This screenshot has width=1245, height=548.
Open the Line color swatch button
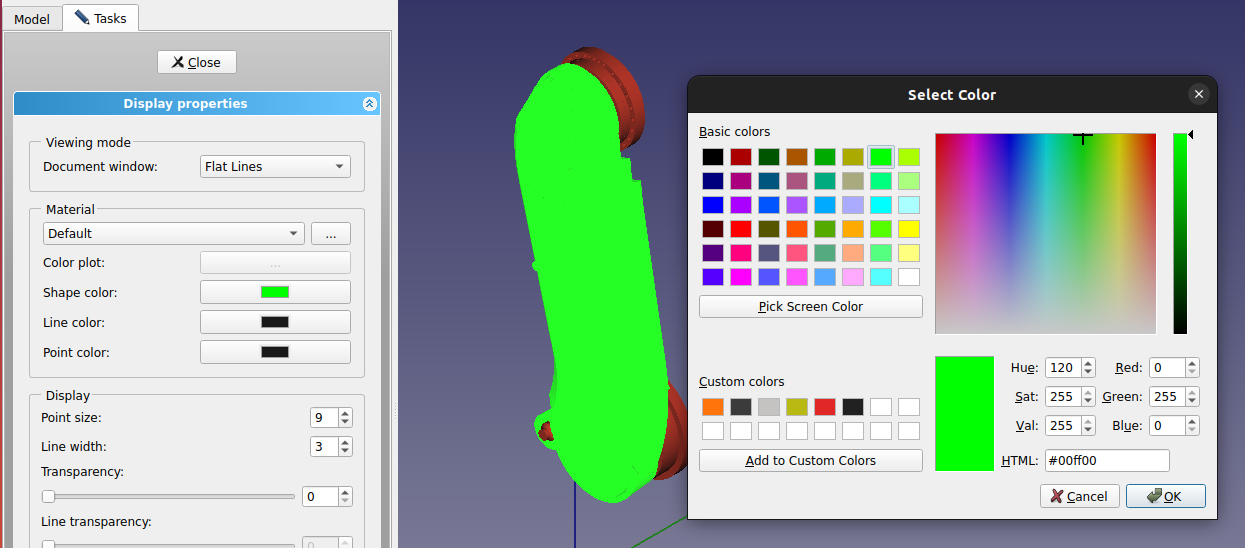pyautogui.click(x=275, y=322)
